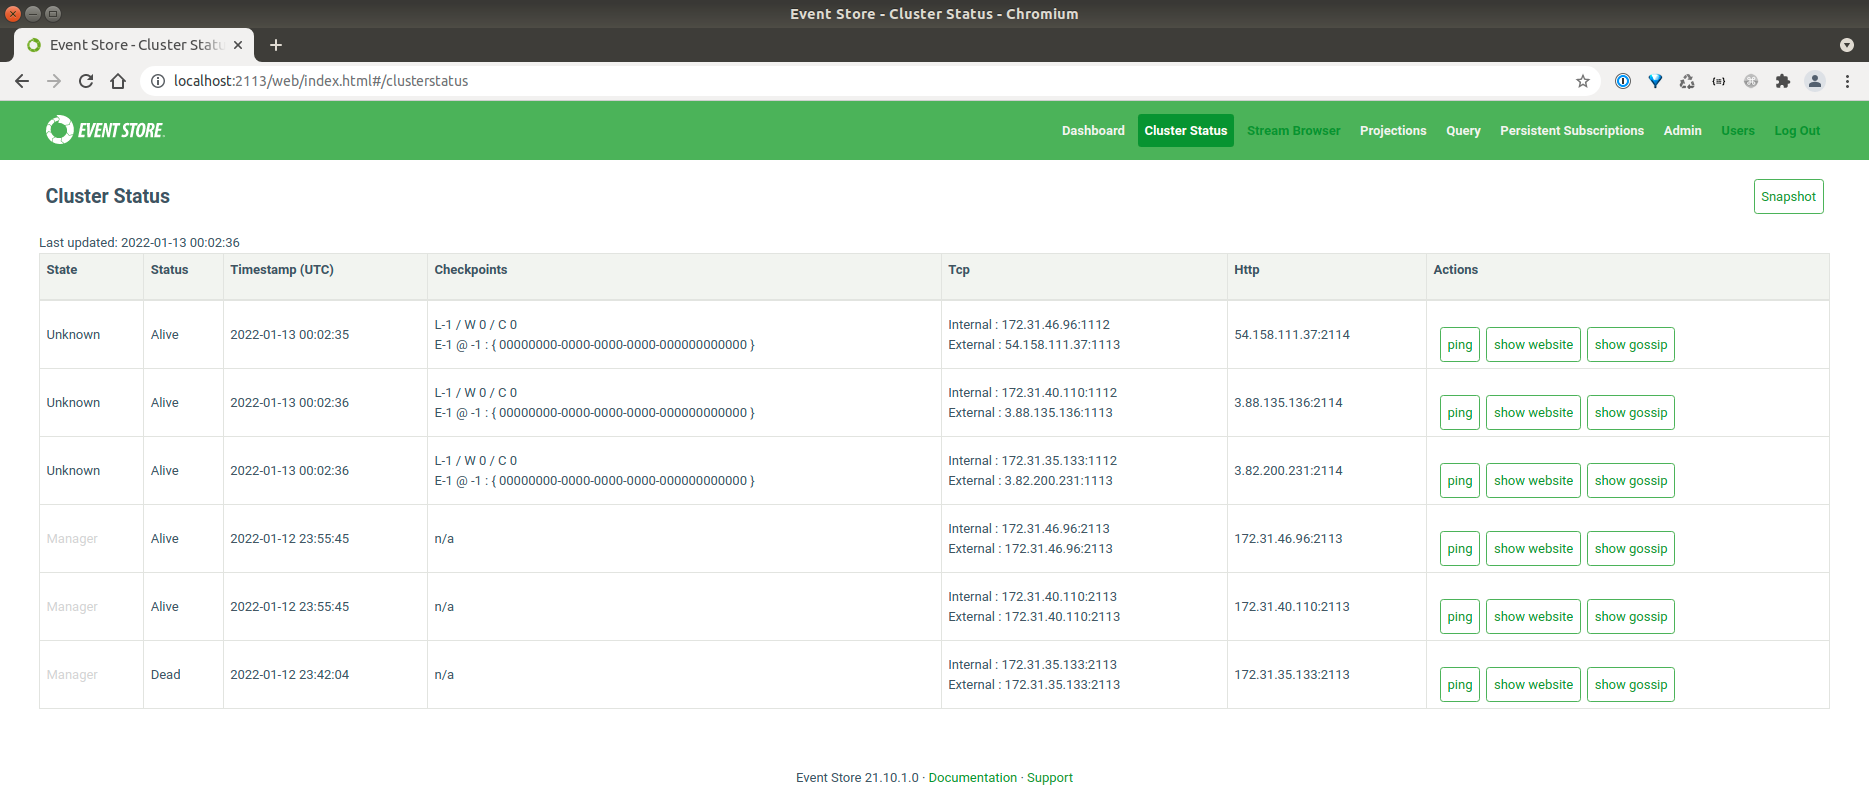Screen dimensions: 1869x800
Task: Open a new browser tab
Action: tap(276, 45)
